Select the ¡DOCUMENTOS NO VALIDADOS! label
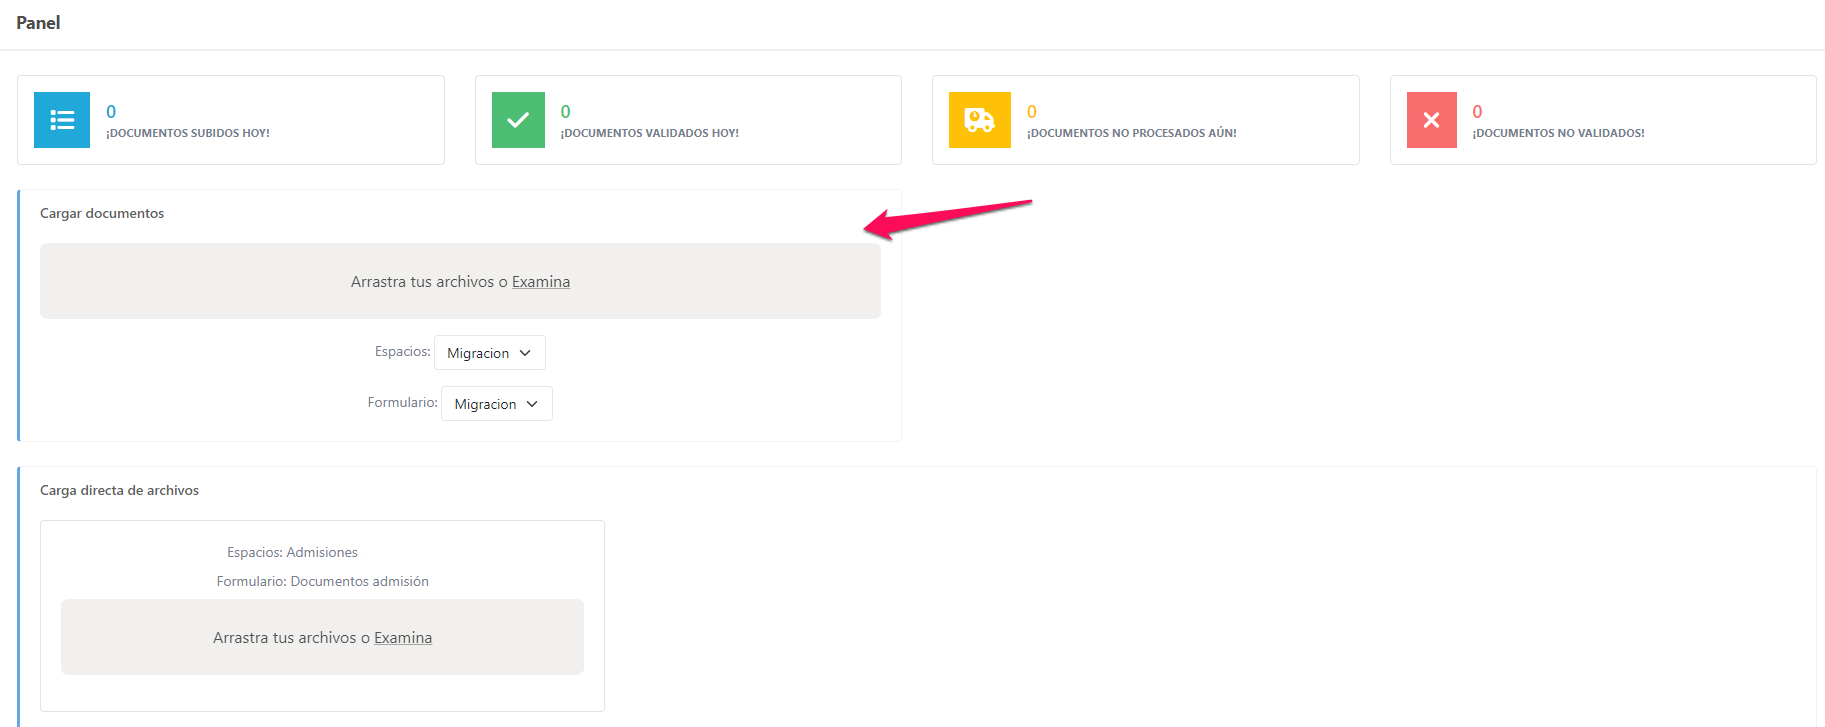 1558,133
